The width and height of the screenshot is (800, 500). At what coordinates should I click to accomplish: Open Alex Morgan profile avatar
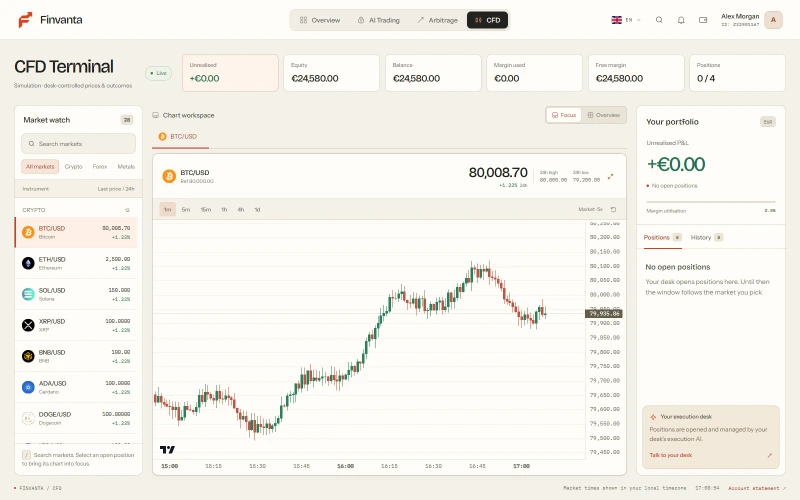773,20
